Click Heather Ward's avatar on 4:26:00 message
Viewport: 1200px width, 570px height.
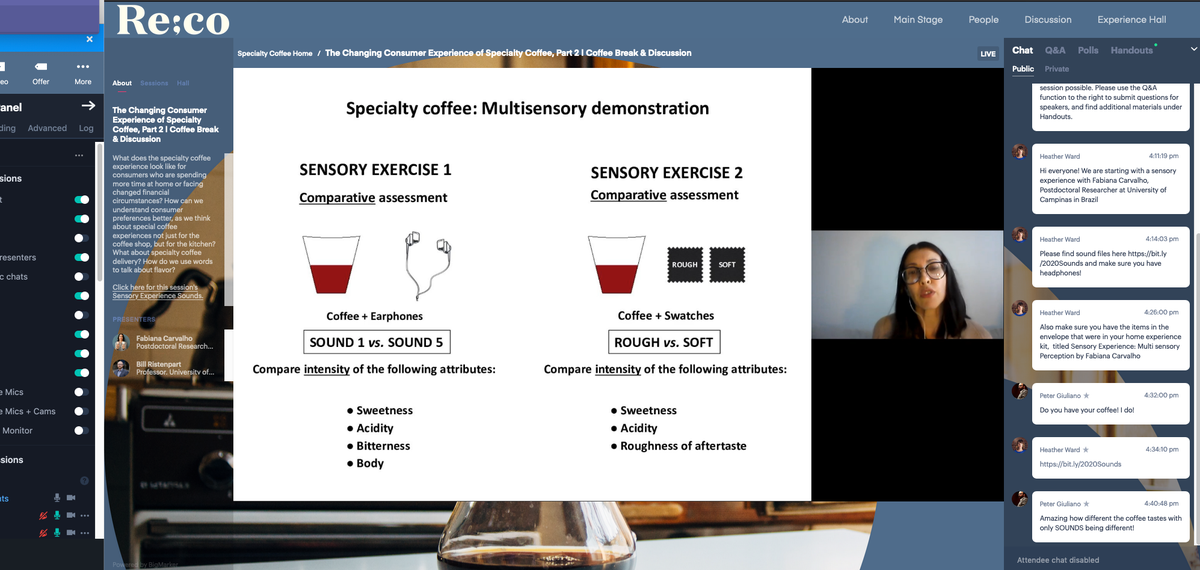click(1020, 308)
